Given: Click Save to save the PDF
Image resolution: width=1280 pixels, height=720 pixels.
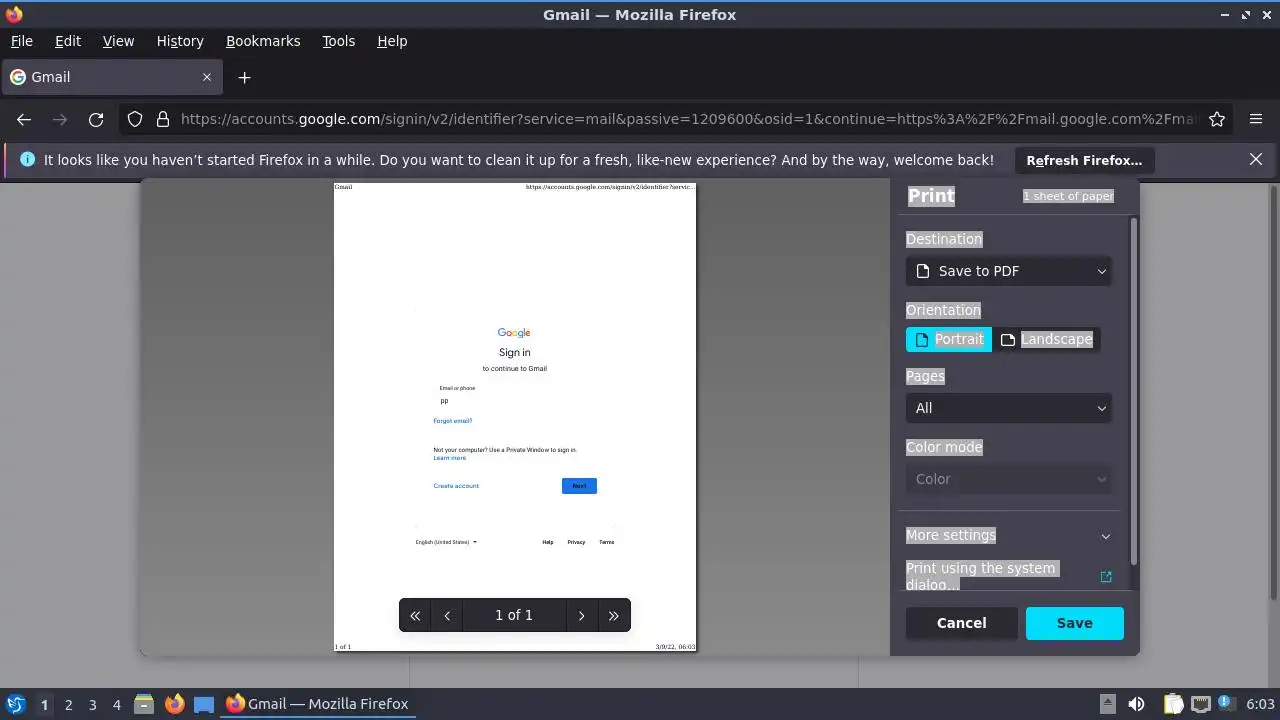Looking at the screenshot, I should click(1074, 623).
